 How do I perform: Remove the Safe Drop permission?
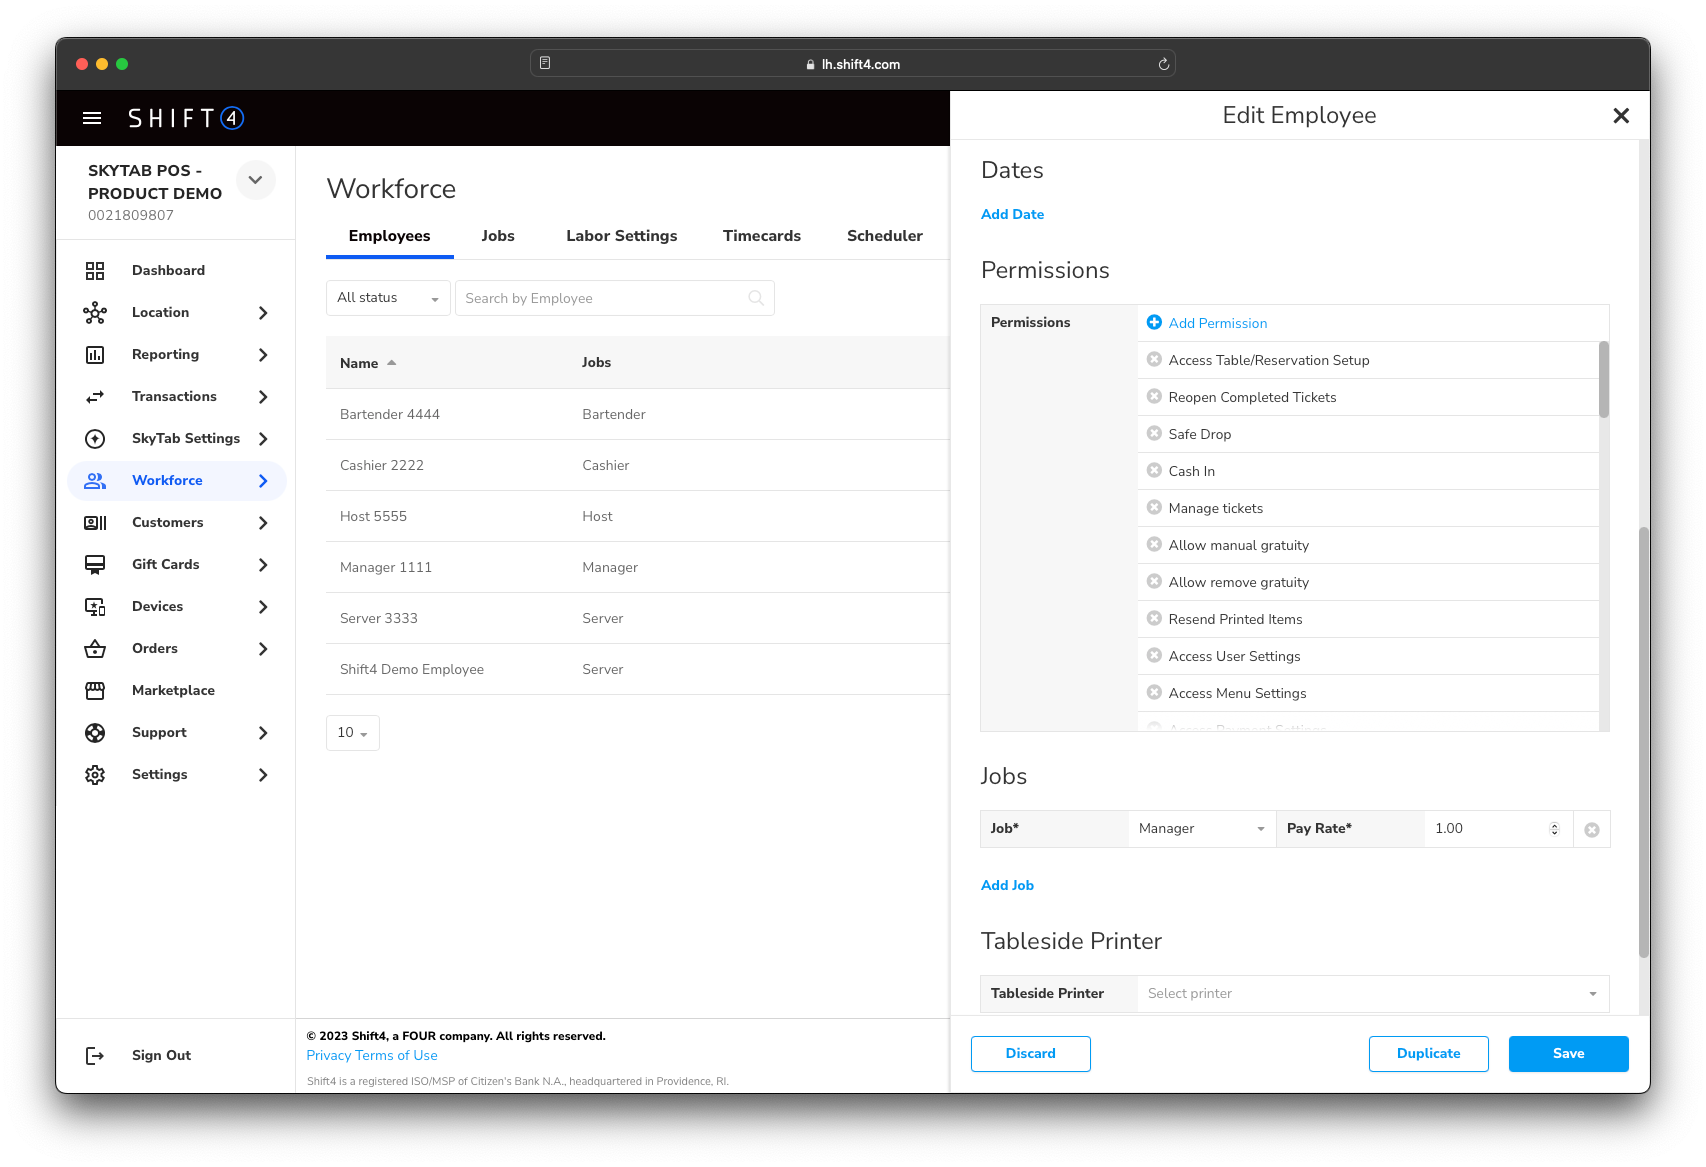tap(1154, 434)
